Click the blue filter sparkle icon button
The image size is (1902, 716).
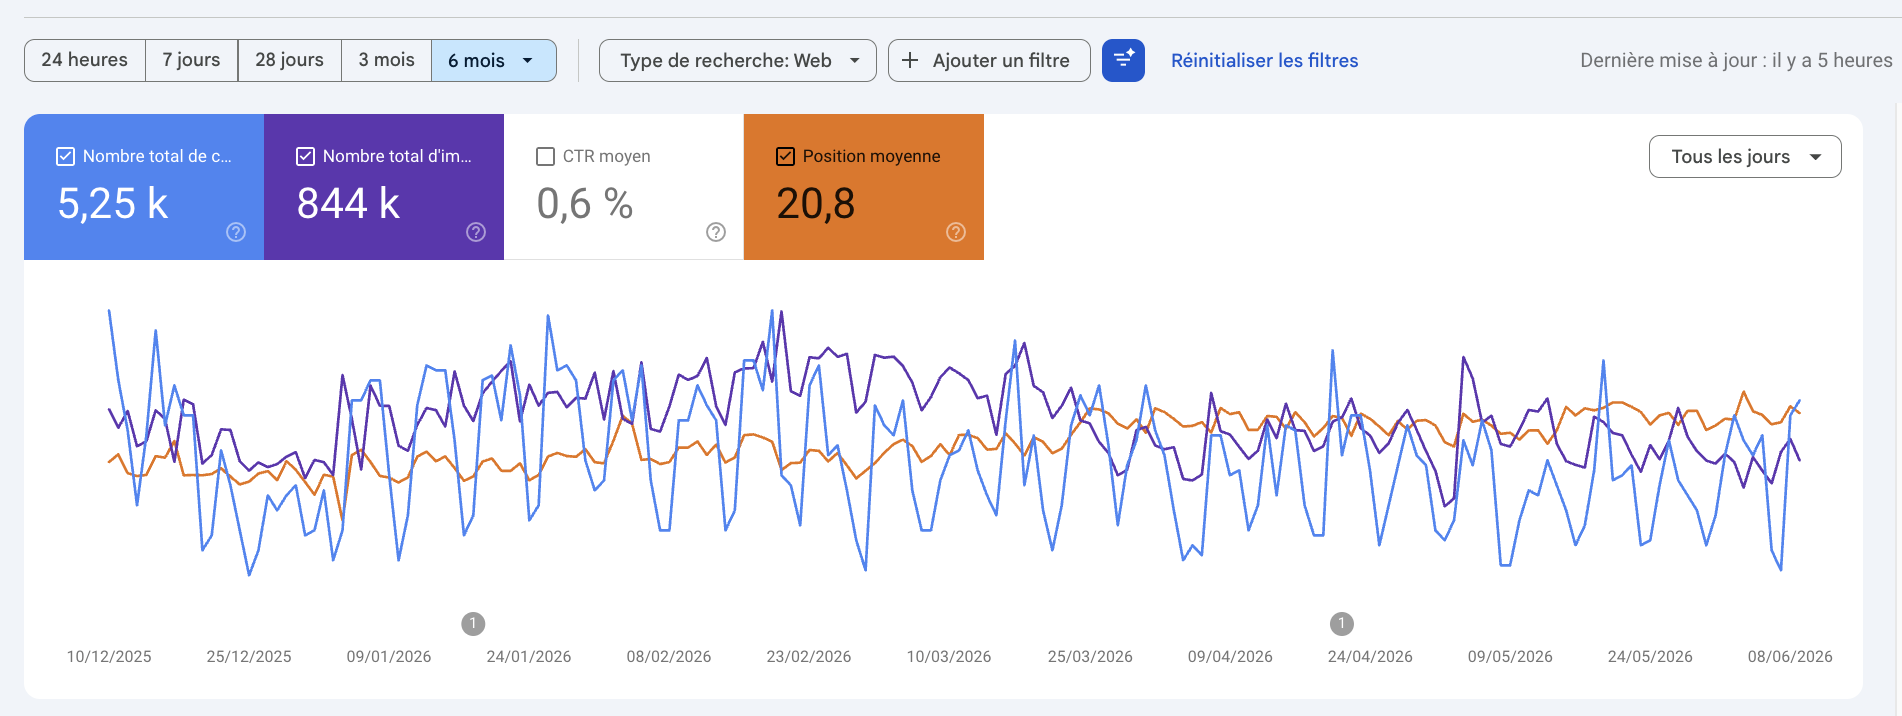(x=1123, y=60)
